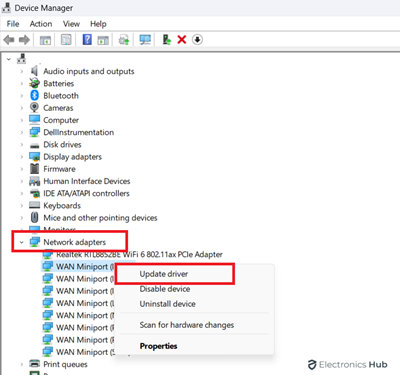Click the Disk drives icon
Screen dimensions: 400x375
click(34, 145)
